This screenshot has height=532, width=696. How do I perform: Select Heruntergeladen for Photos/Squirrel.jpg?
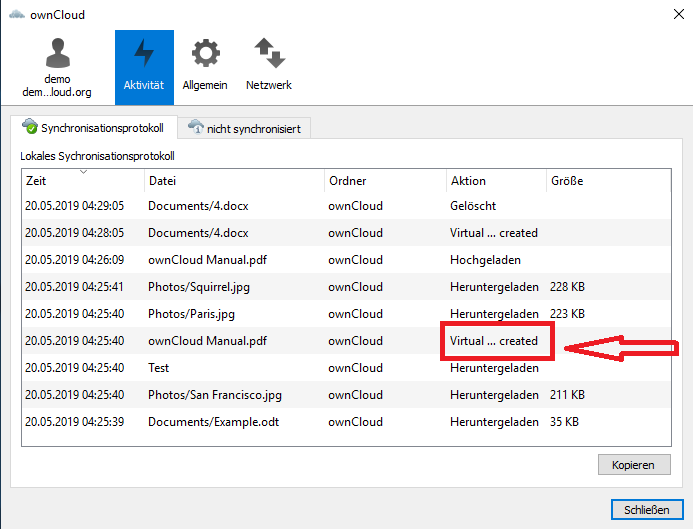click(x=494, y=287)
